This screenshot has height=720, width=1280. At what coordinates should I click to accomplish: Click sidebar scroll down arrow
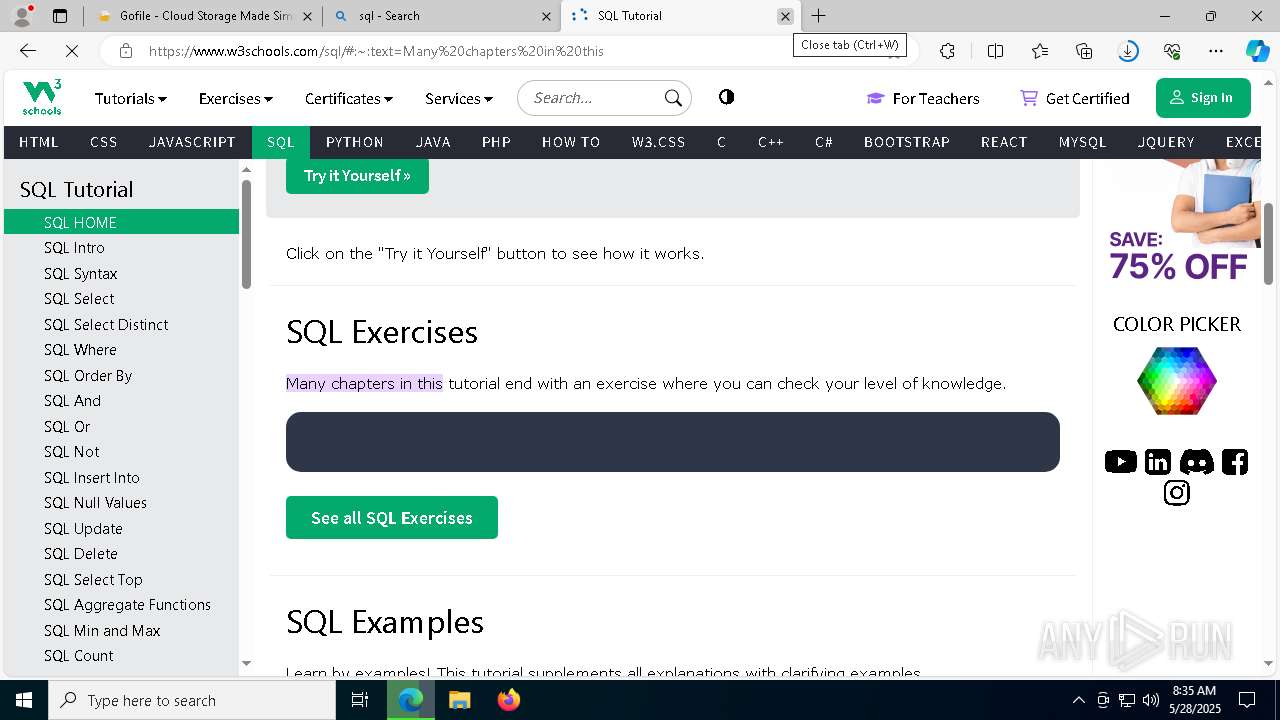tap(246, 663)
